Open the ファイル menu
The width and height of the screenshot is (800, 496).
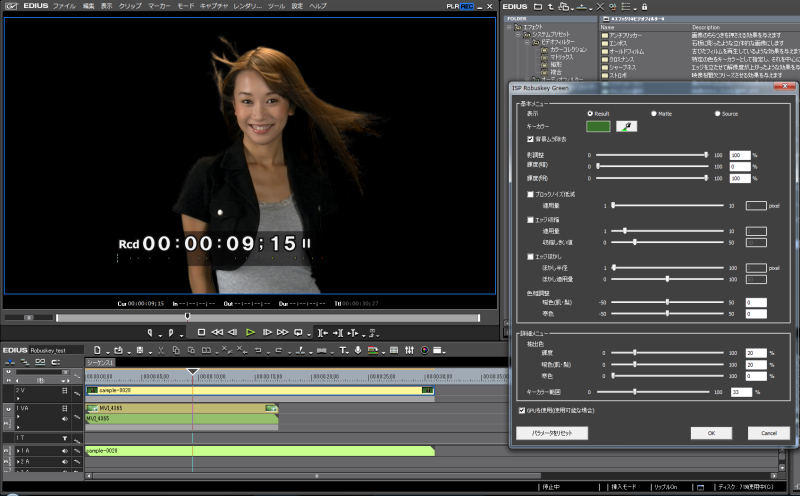64,6
